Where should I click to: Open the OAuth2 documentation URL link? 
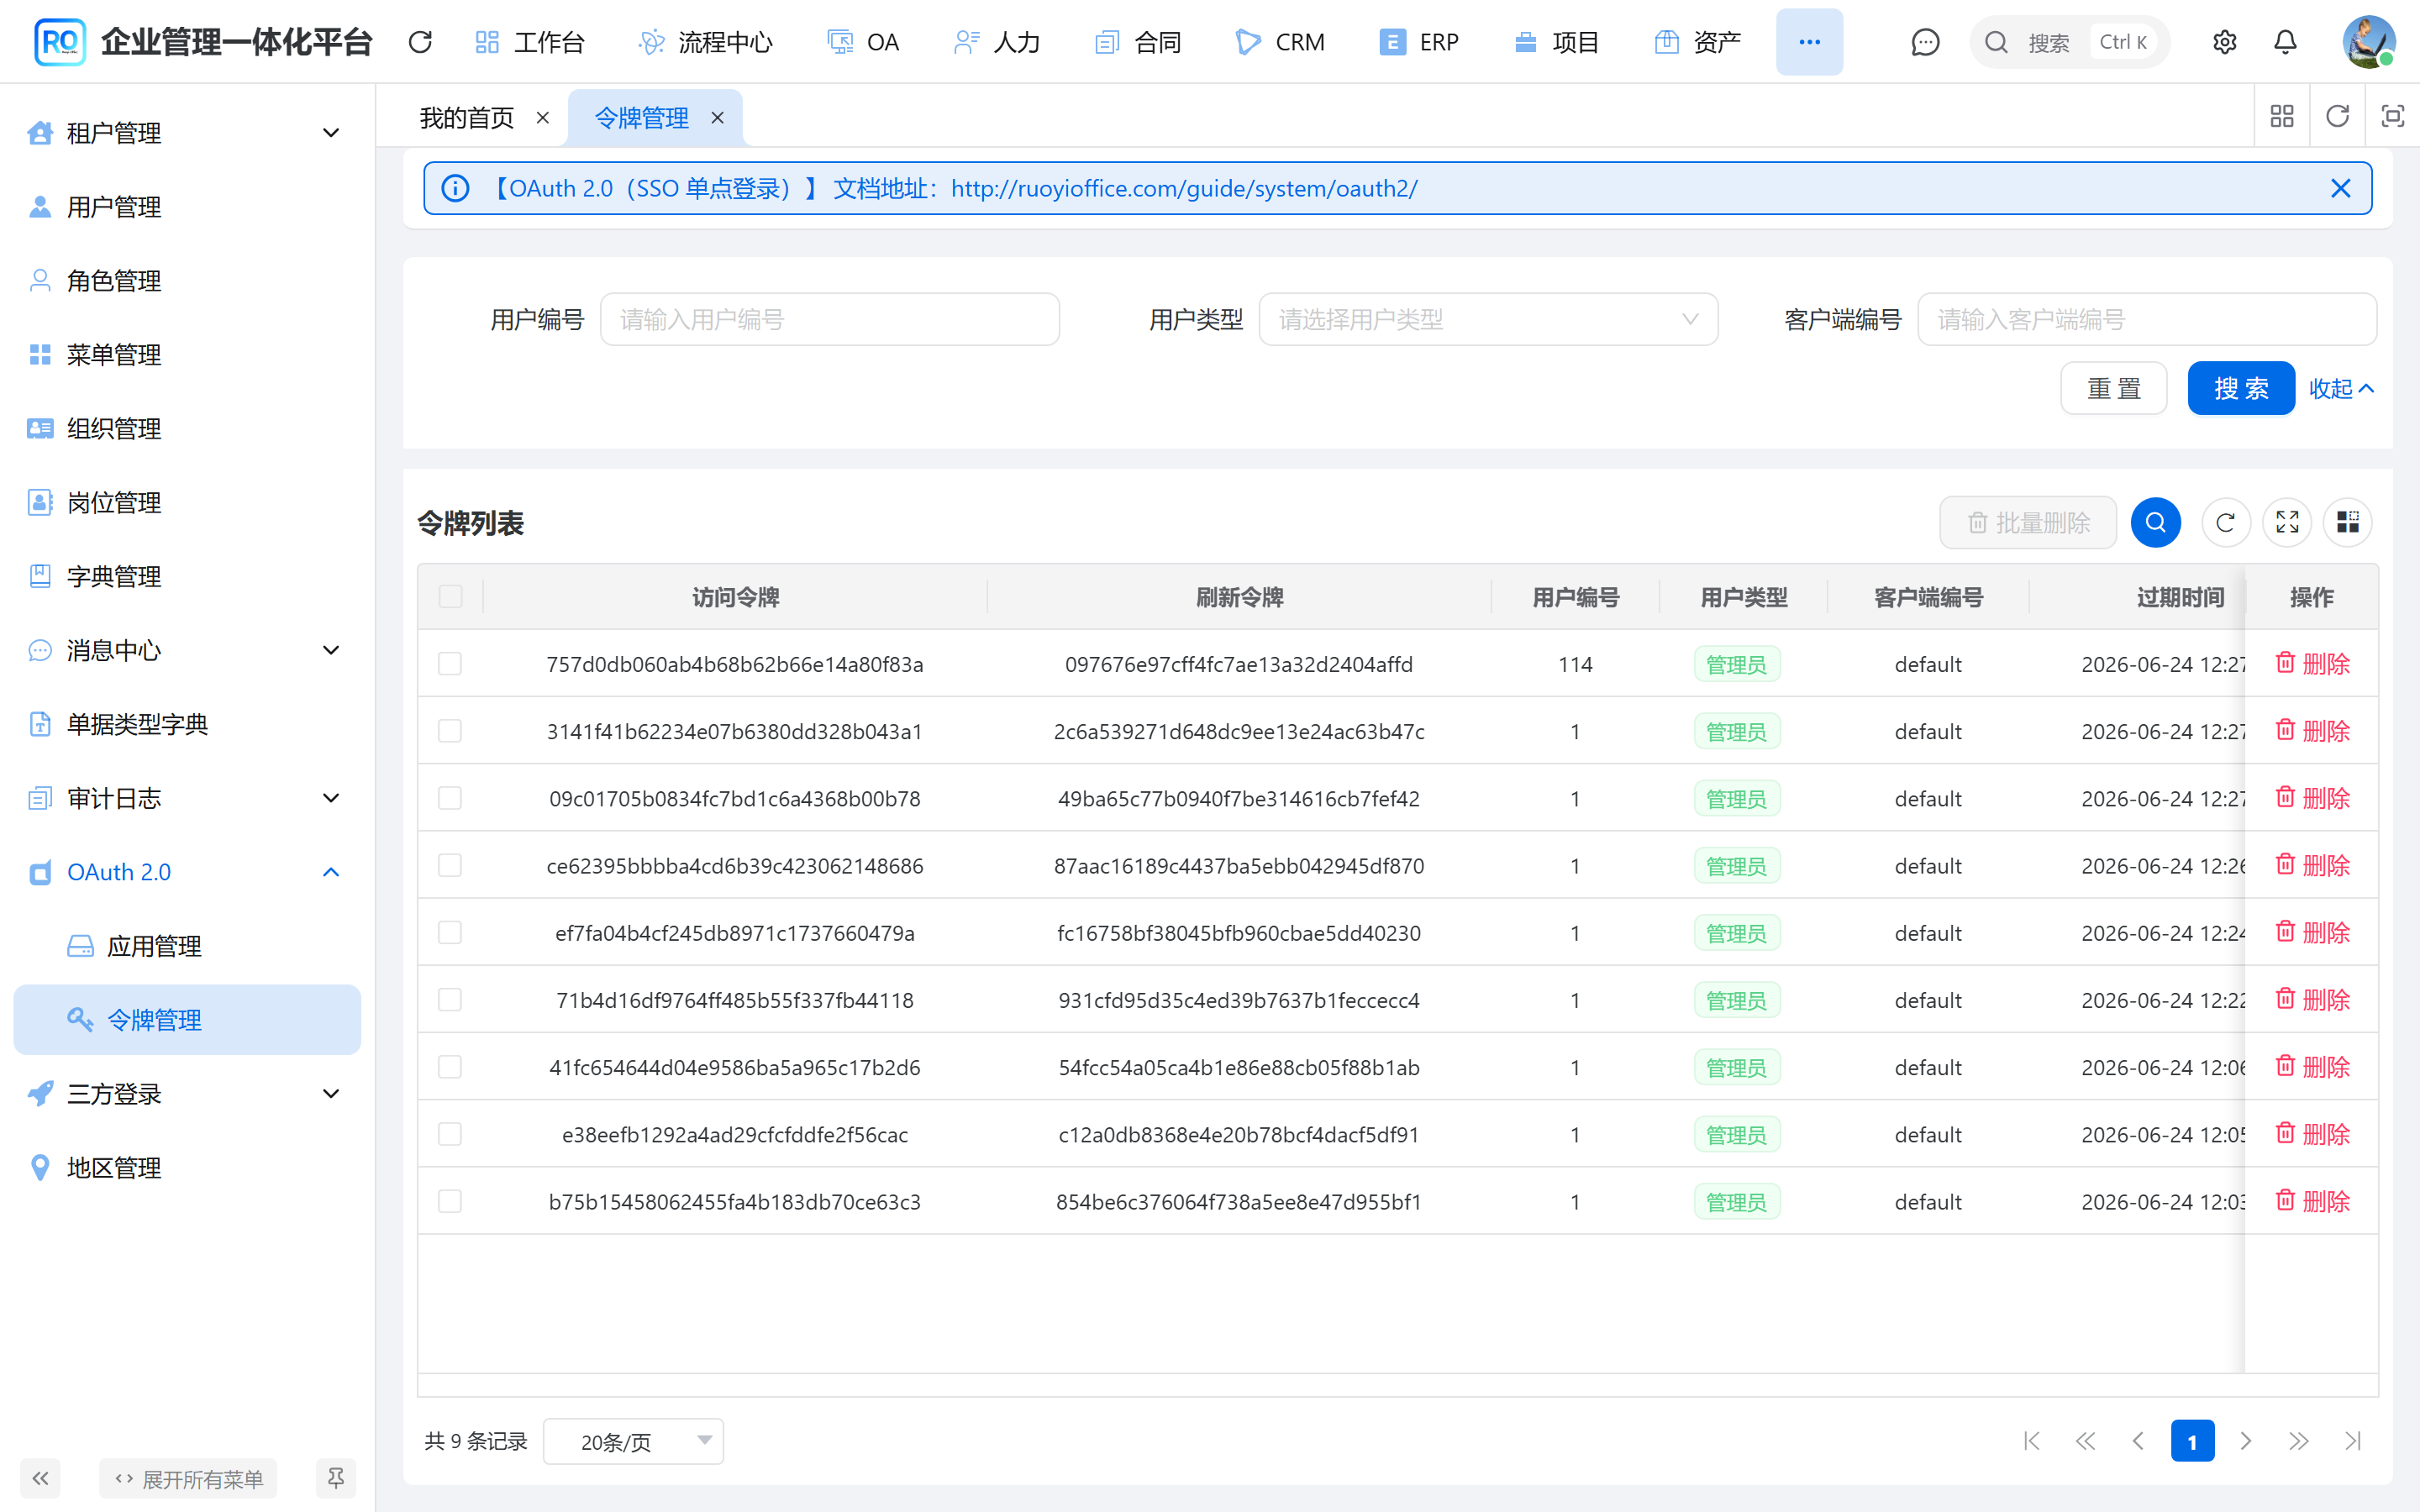[1184, 188]
